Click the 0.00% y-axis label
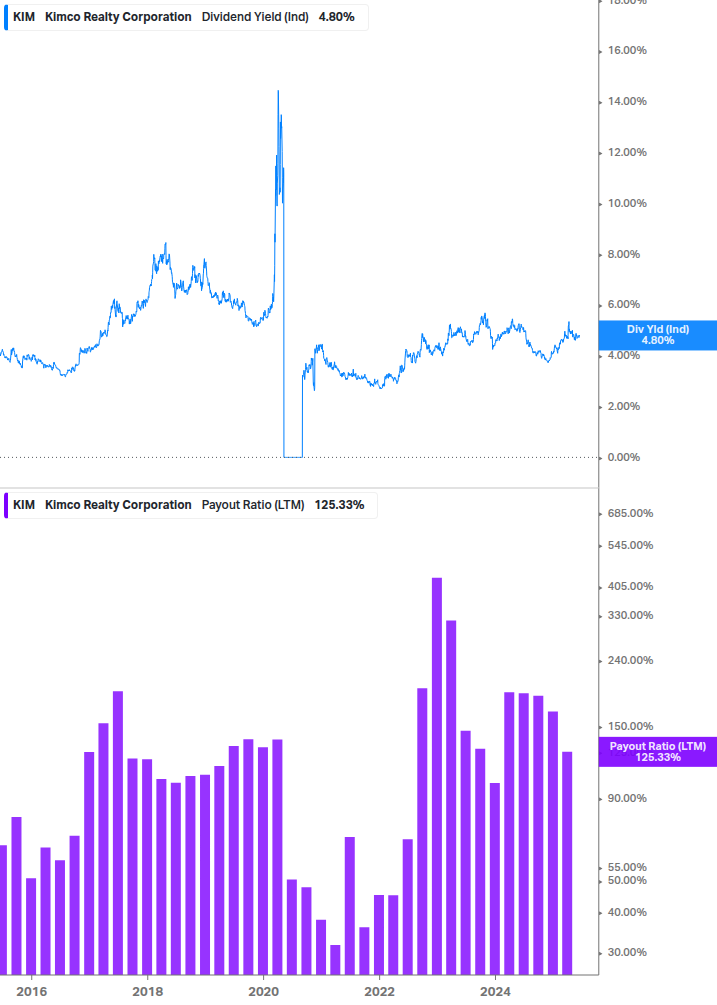 (623, 457)
